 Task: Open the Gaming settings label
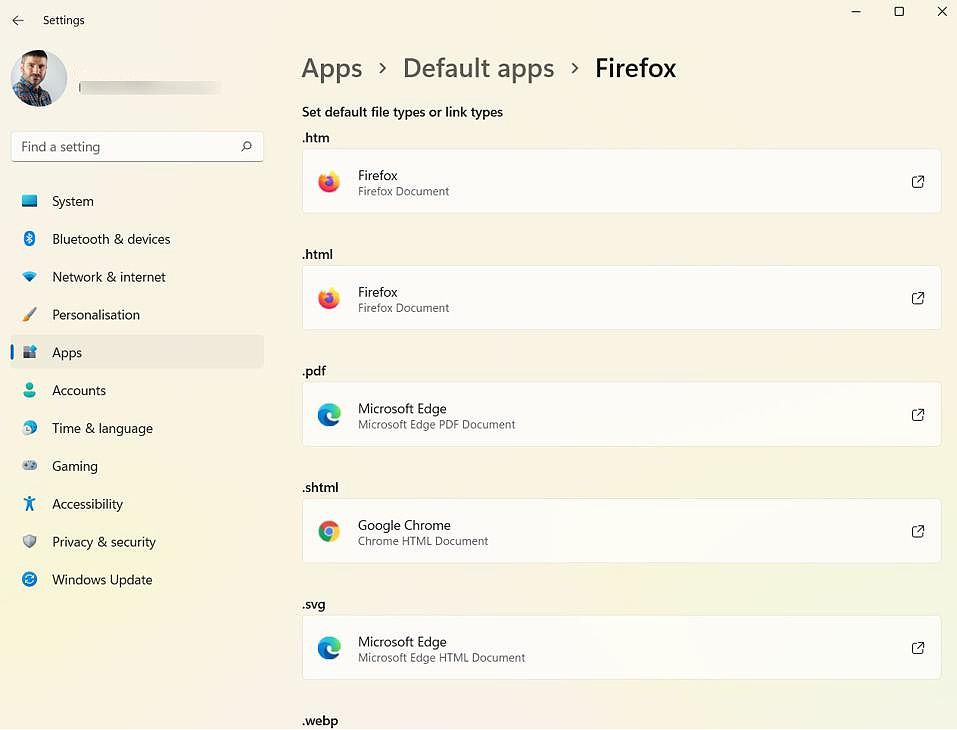pos(74,466)
